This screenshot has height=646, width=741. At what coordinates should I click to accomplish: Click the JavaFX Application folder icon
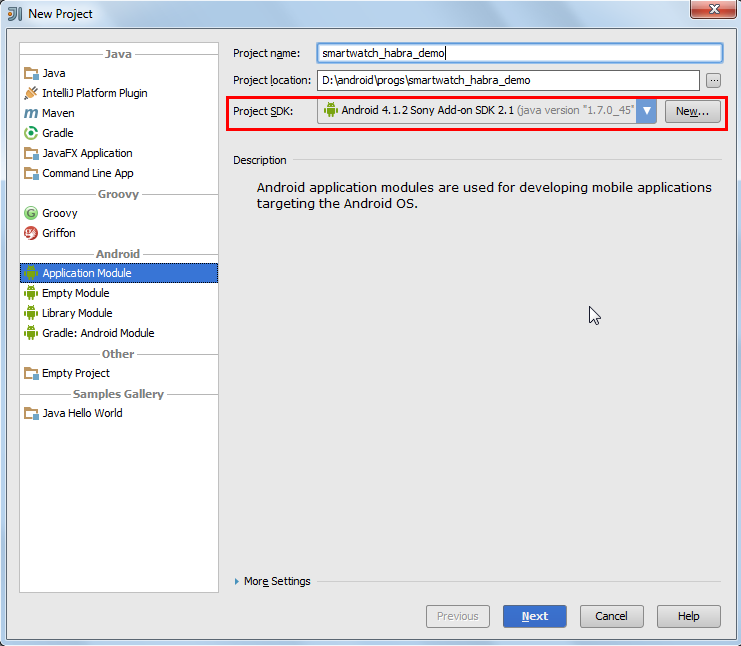pyautogui.click(x=31, y=153)
